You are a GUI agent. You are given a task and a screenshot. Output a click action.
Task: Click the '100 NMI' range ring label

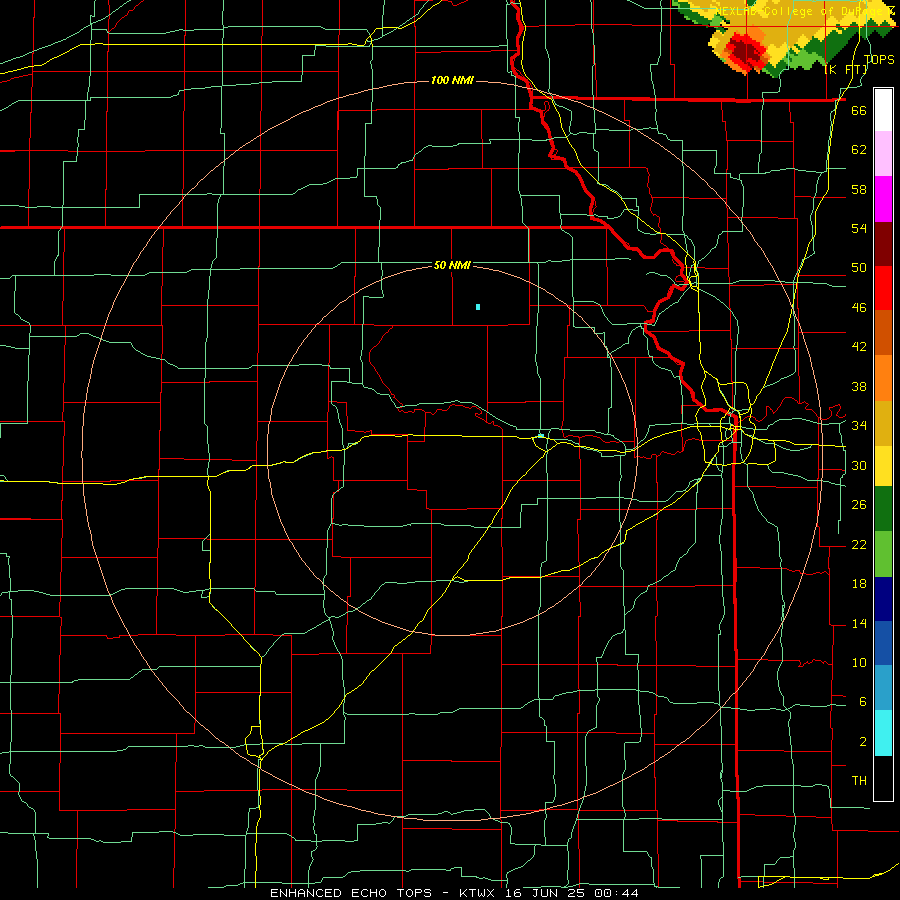tap(452, 80)
